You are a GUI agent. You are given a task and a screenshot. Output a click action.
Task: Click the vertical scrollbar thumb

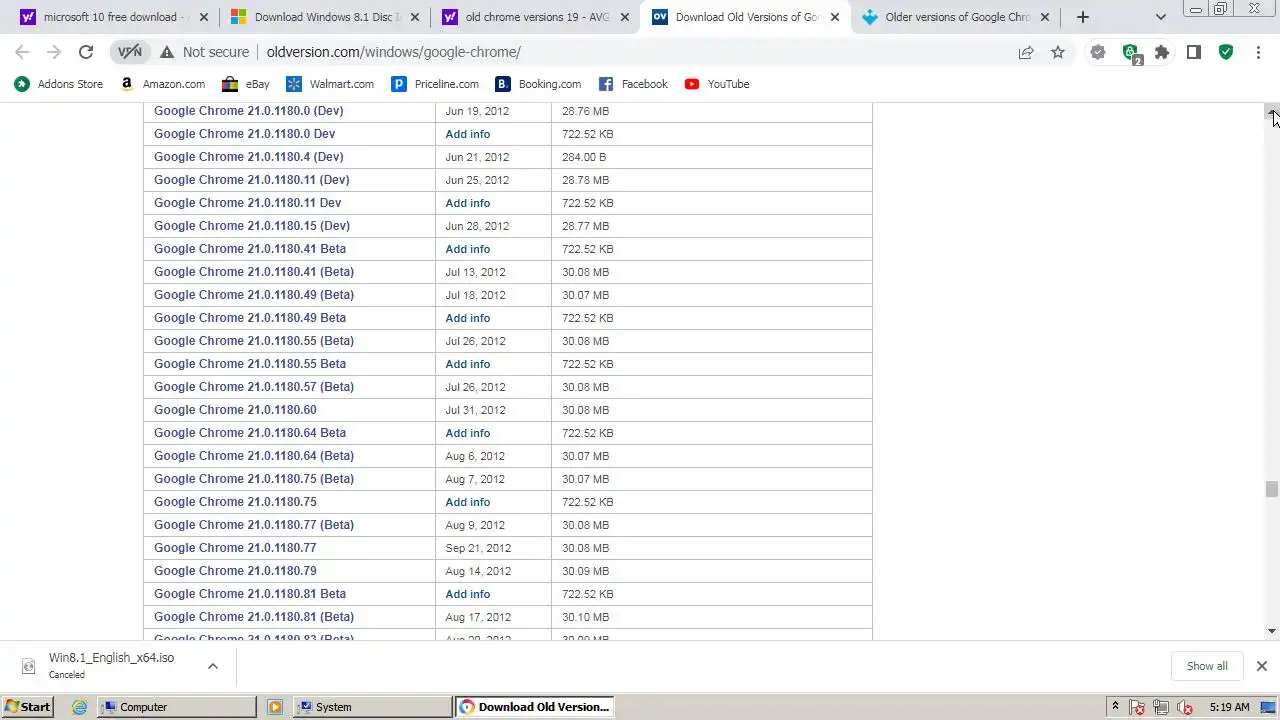point(1272,489)
